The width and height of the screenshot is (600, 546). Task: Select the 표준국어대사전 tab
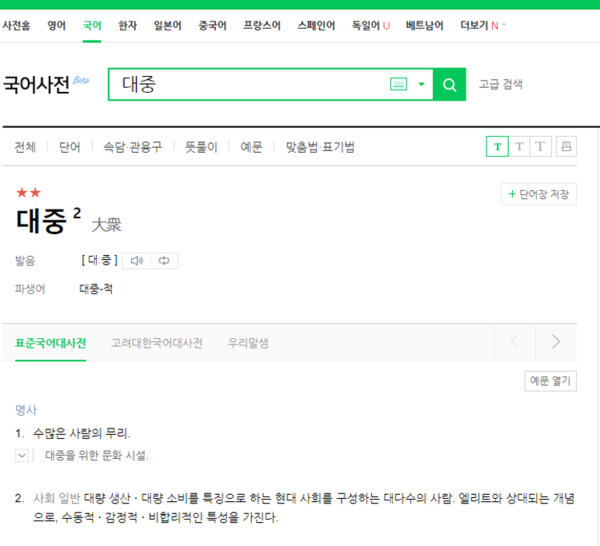[x=51, y=343]
